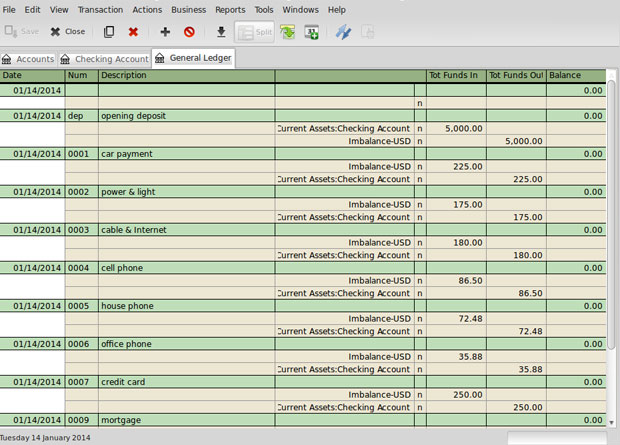The image size is (620, 445).
Task: Open the Business menu
Action: click(x=189, y=9)
